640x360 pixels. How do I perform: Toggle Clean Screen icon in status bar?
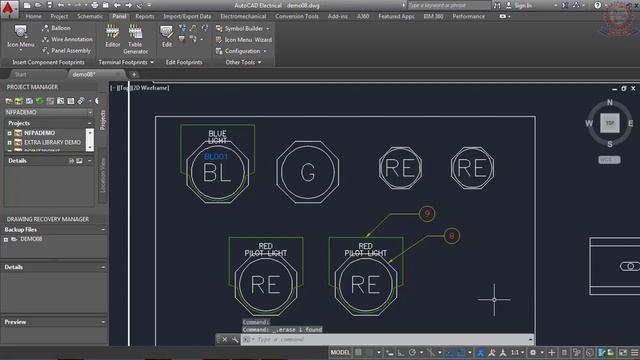pos(623,352)
